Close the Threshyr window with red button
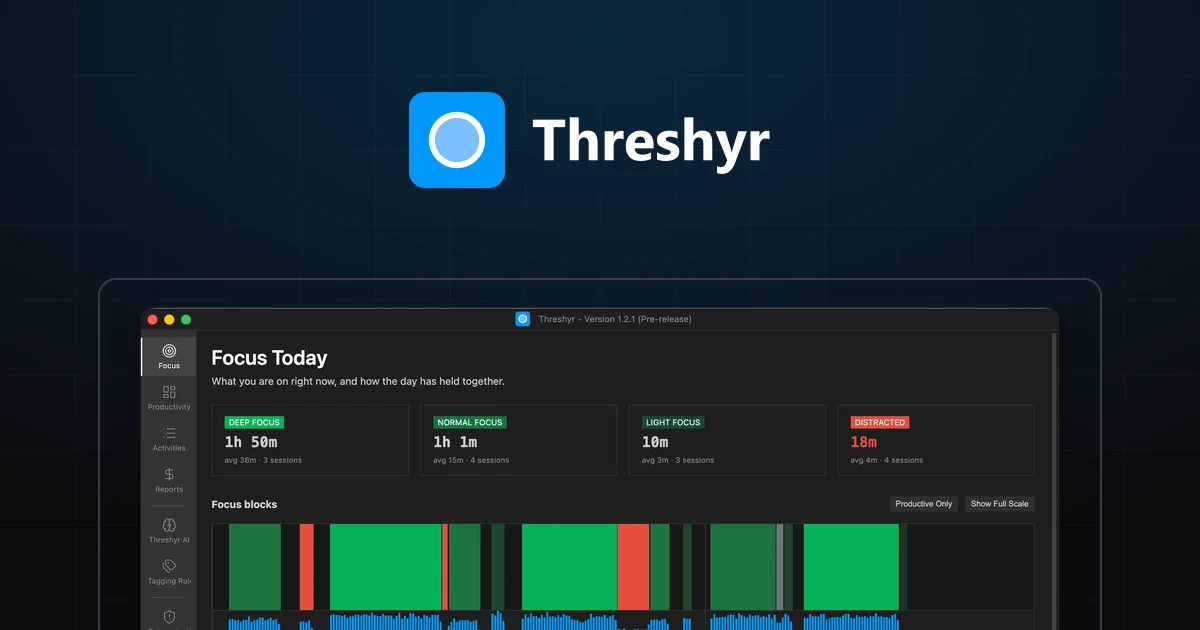1200x630 pixels. click(x=153, y=319)
